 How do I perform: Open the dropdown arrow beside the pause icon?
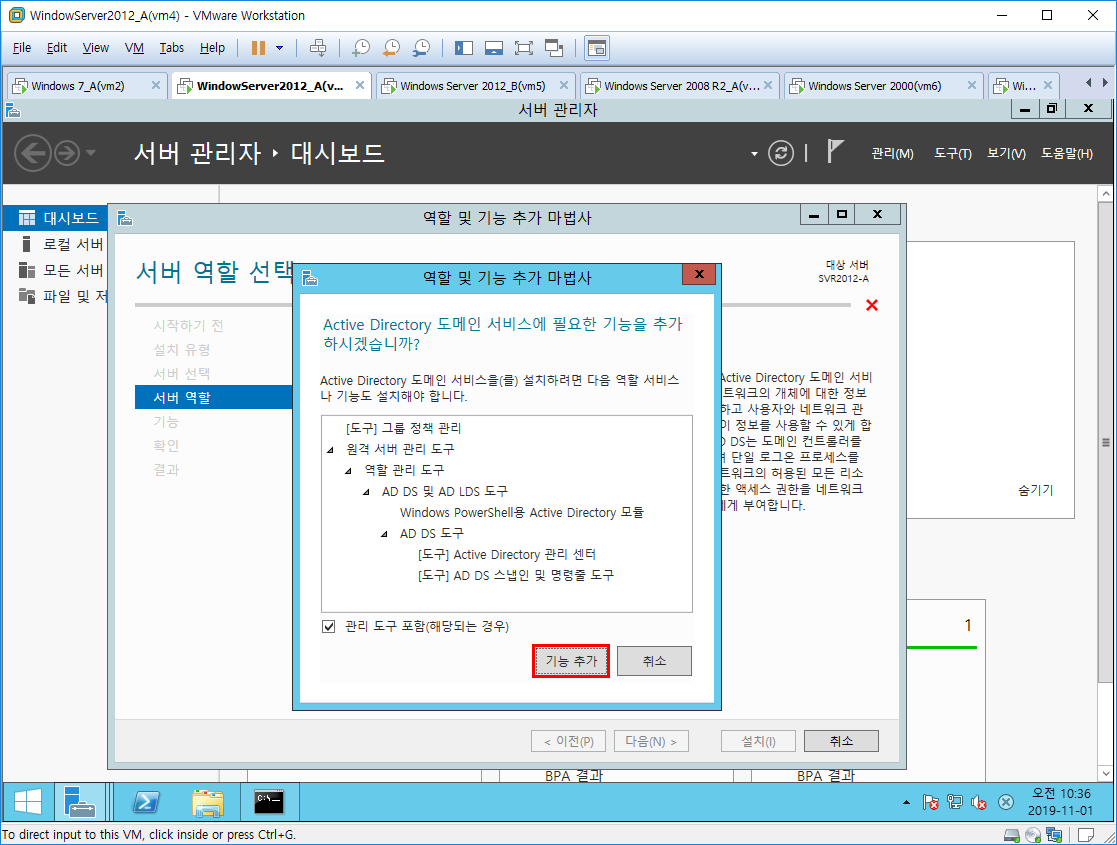279,48
